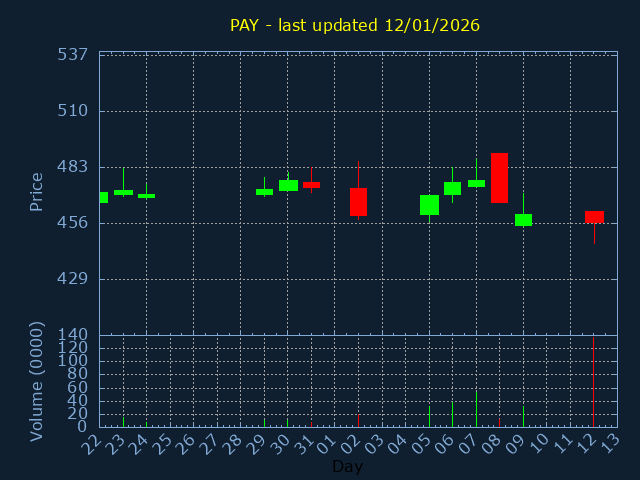Click the green candlestick on day 06
This screenshot has height=480, width=640.
(x=452, y=188)
